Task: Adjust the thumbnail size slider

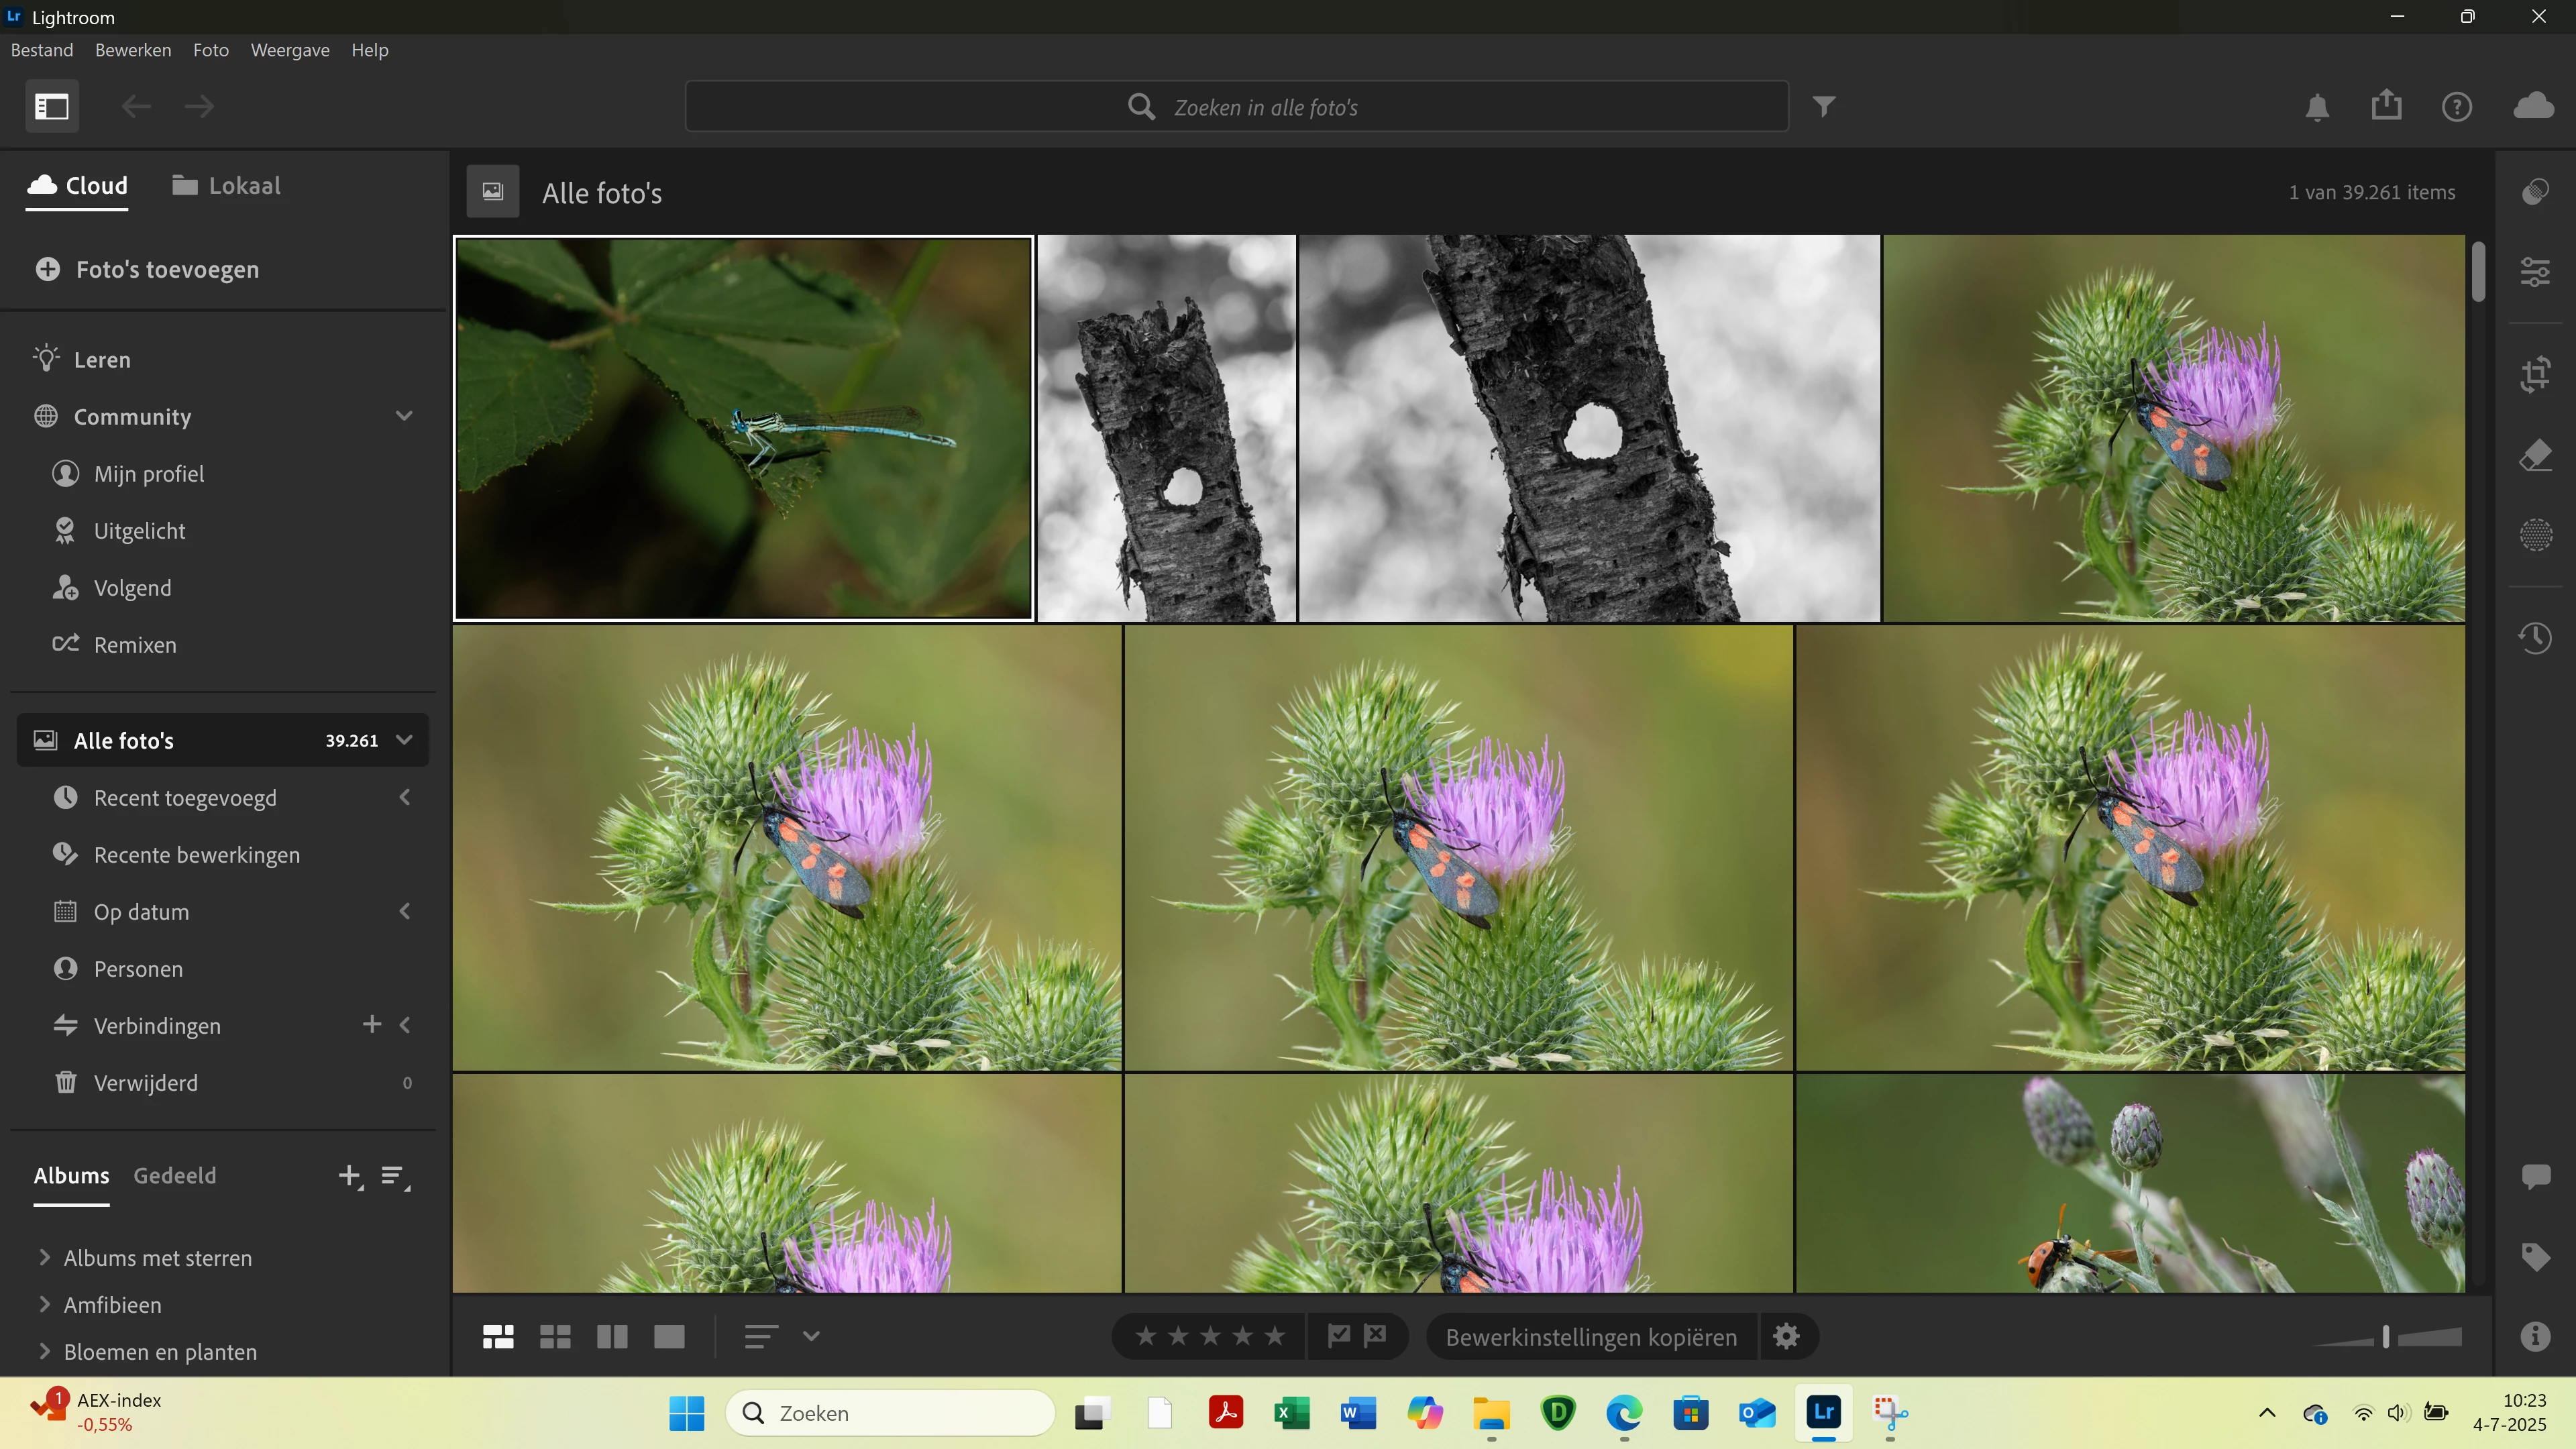Action: (x=2386, y=1337)
